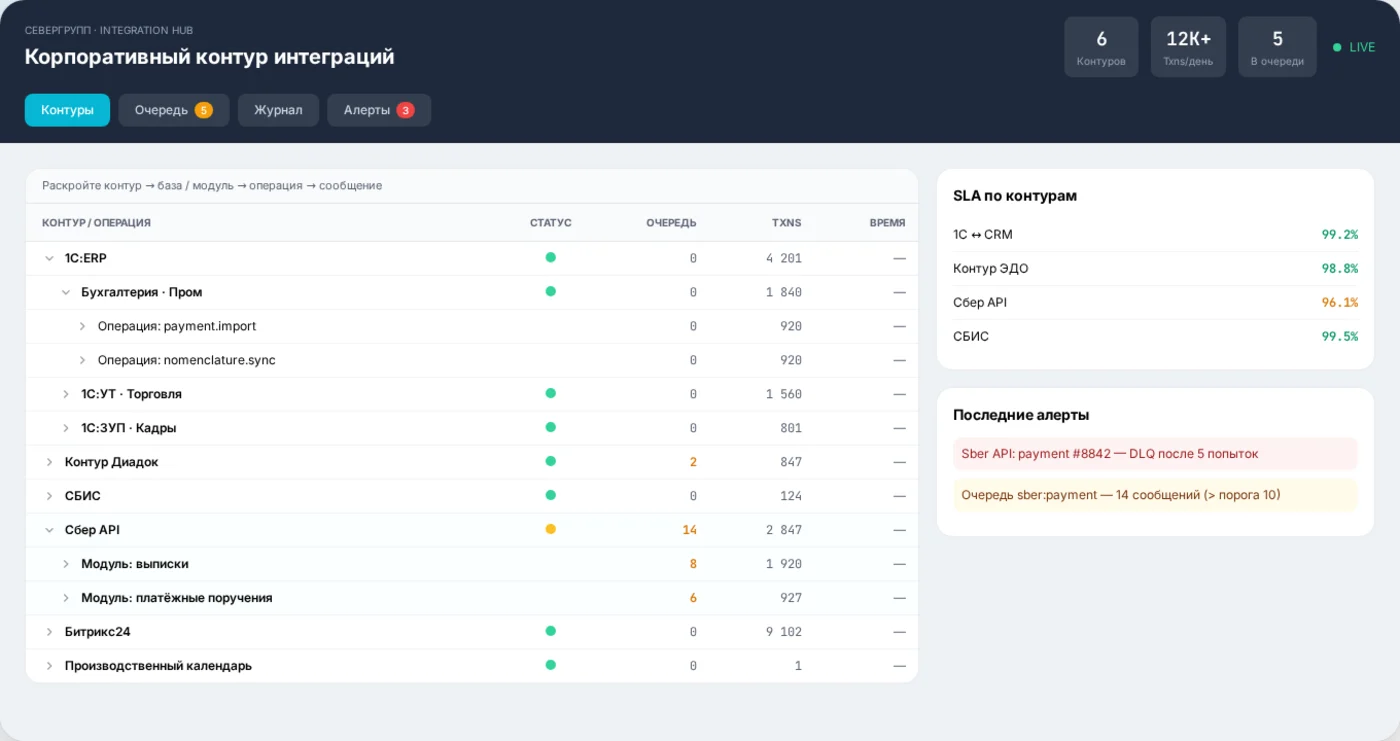Viewport: 1400px width, 741px height.
Task: Expand Модуль: платёжные поручения
Action: pyautogui.click(x=66, y=598)
